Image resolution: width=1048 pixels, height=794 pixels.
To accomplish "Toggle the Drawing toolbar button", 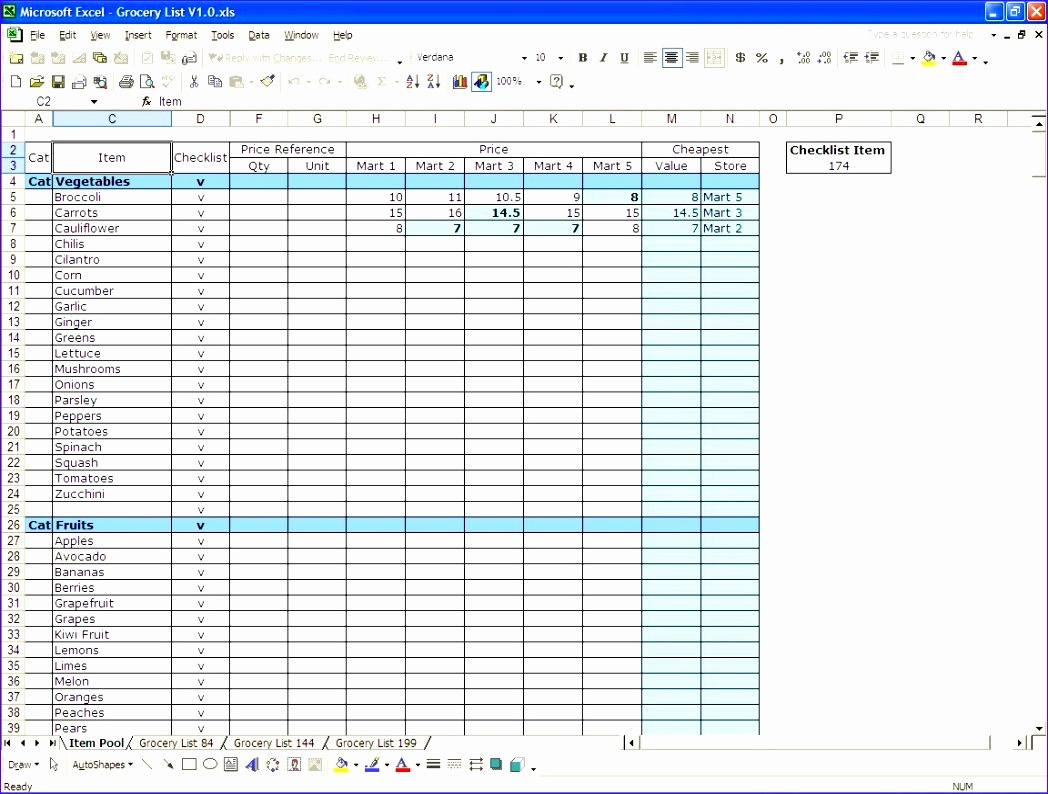I will [481, 82].
